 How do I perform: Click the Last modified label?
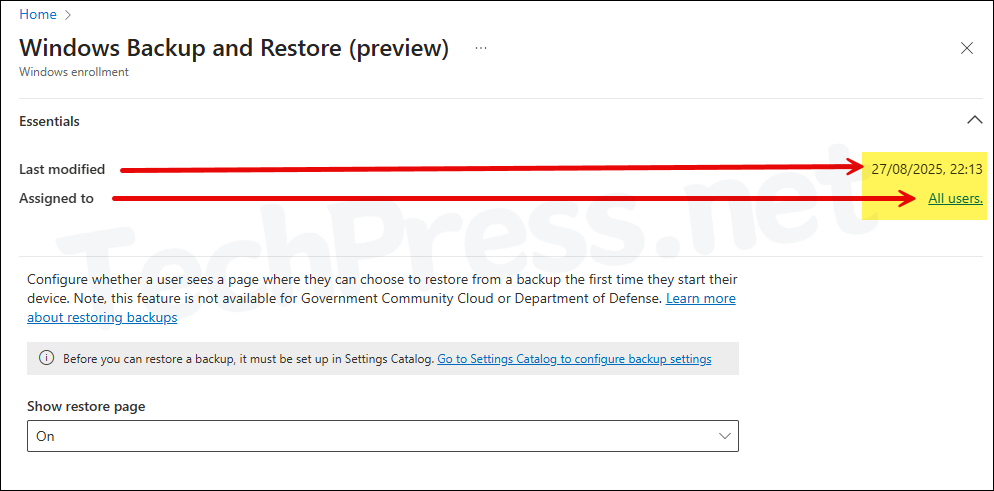62,169
